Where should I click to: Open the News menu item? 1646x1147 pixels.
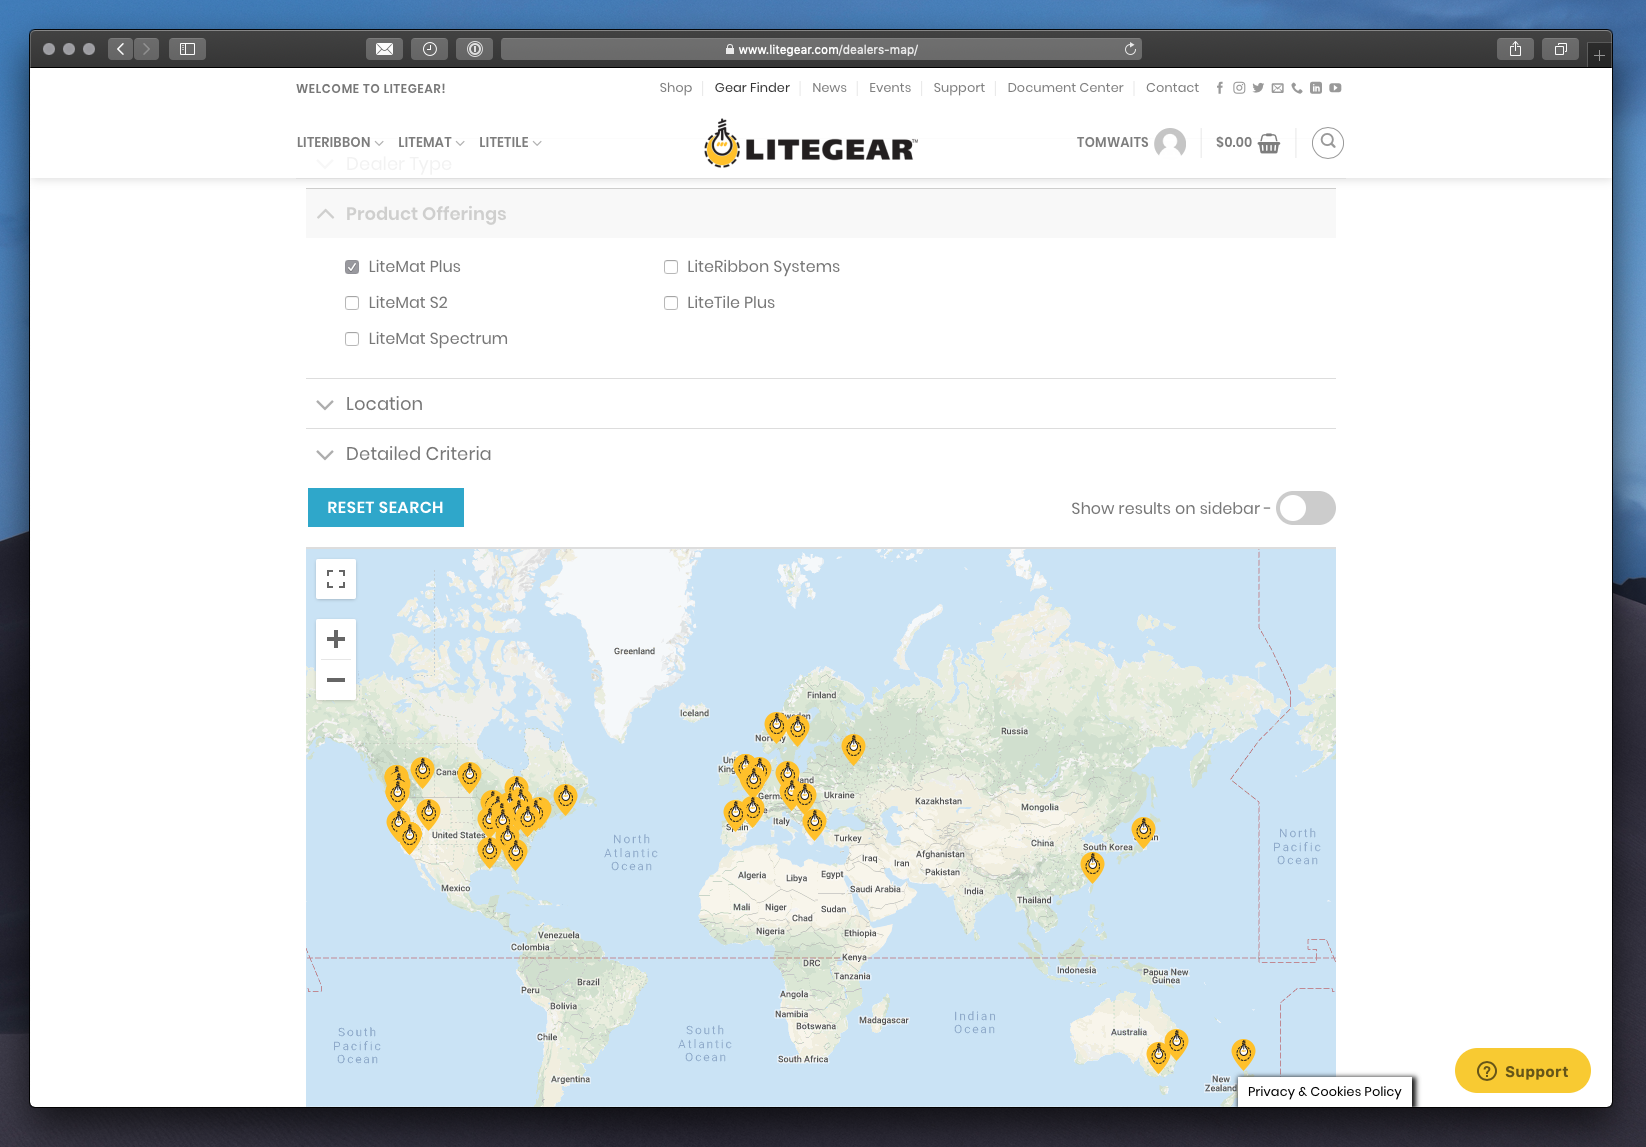829,88
